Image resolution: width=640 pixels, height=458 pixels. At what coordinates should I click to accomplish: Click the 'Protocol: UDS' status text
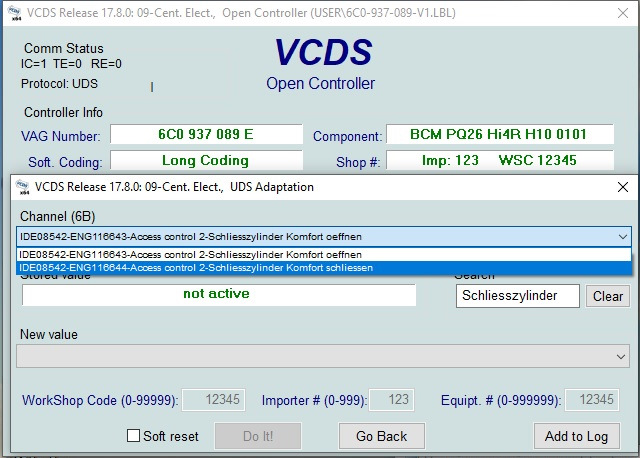[x=59, y=84]
